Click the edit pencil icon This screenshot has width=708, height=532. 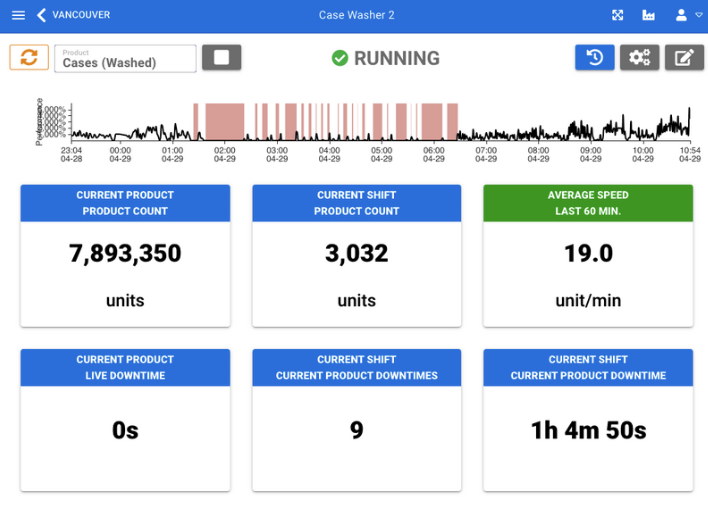pyautogui.click(x=684, y=58)
